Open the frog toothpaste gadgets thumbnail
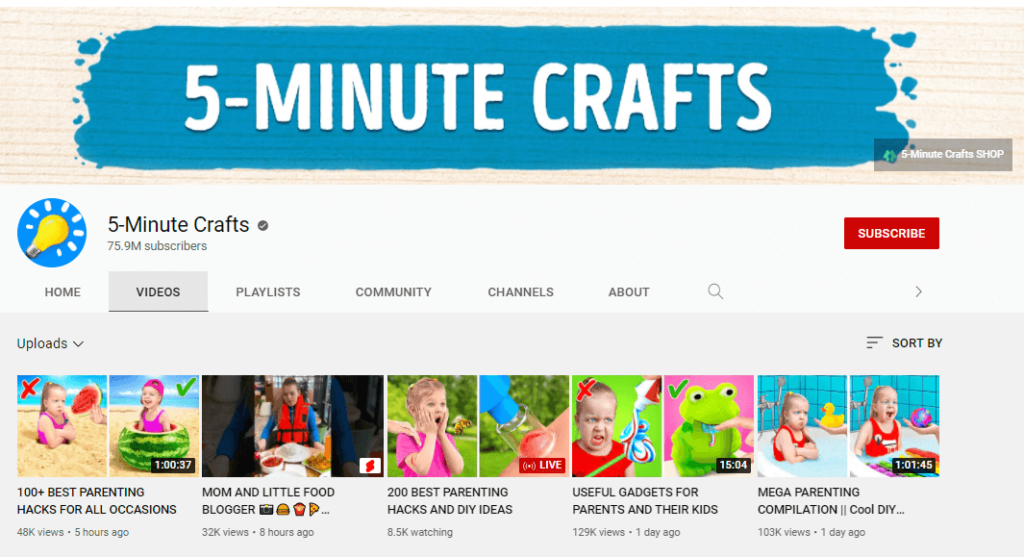Viewport: 1024px width, 557px height. [663, 426]
